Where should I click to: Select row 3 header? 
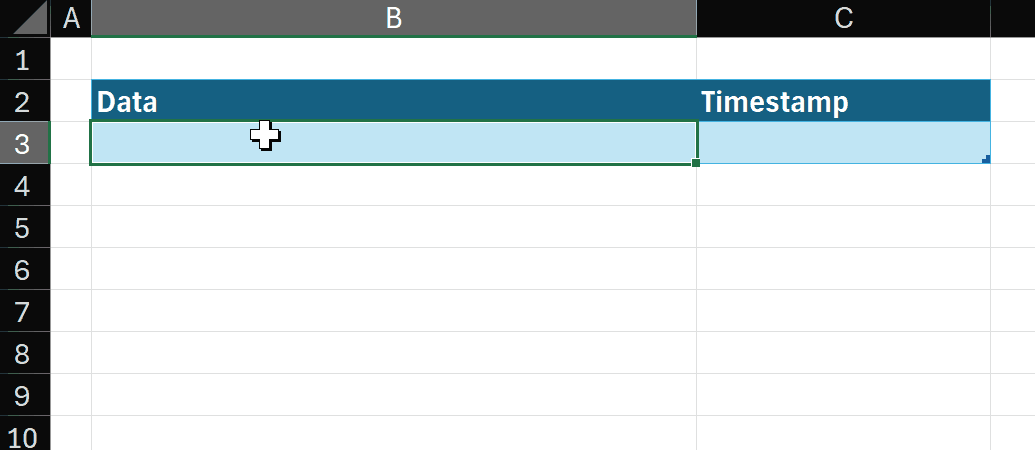click(24, 143)
